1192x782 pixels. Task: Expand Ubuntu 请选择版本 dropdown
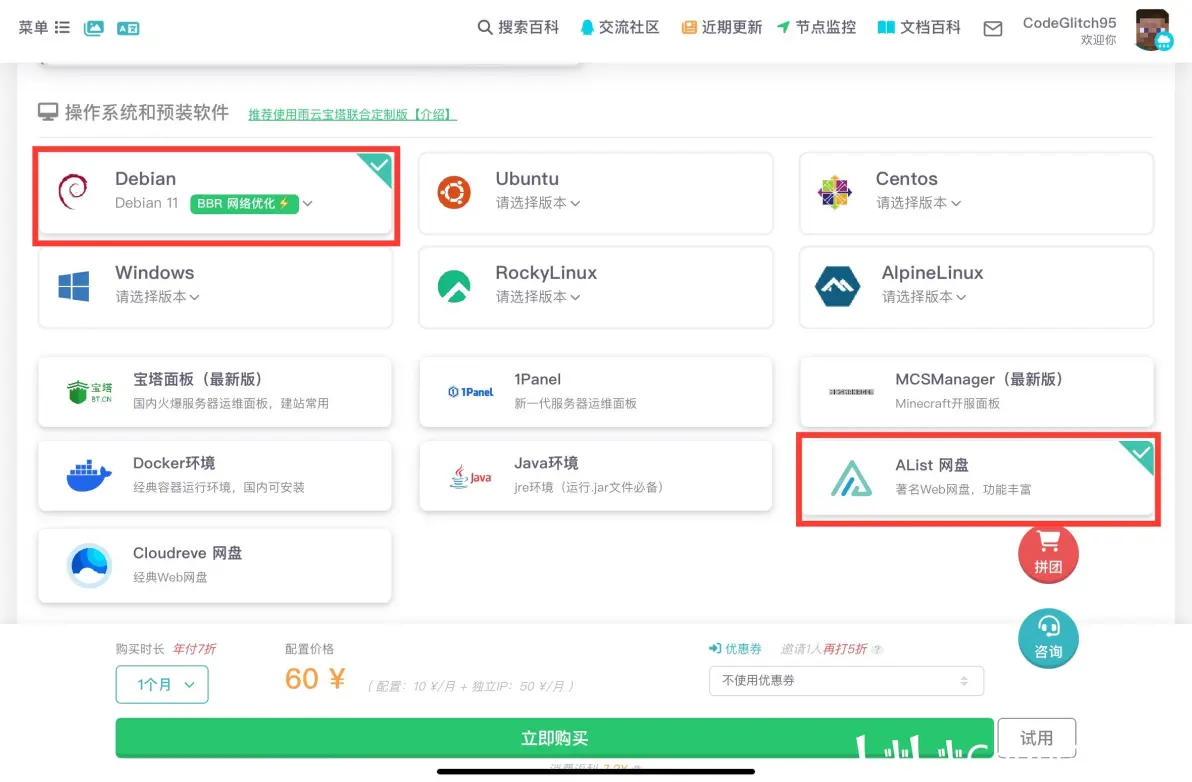[537, 203]
